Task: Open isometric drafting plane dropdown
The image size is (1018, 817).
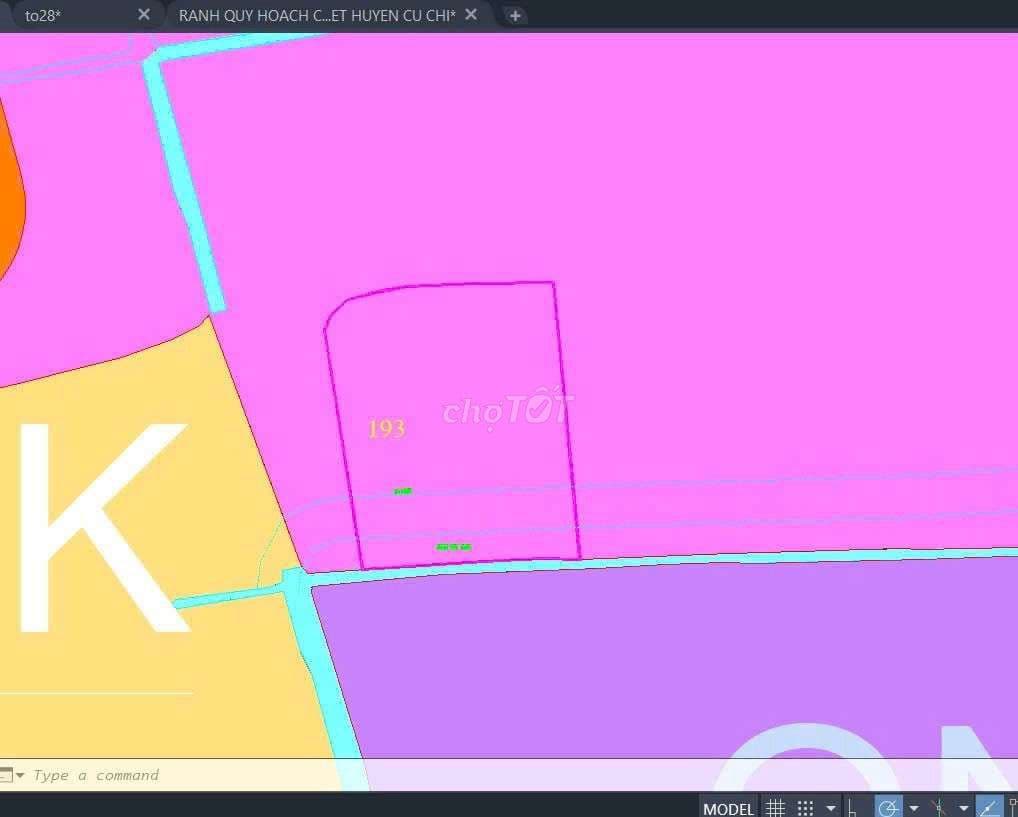Action: point(963,809)
